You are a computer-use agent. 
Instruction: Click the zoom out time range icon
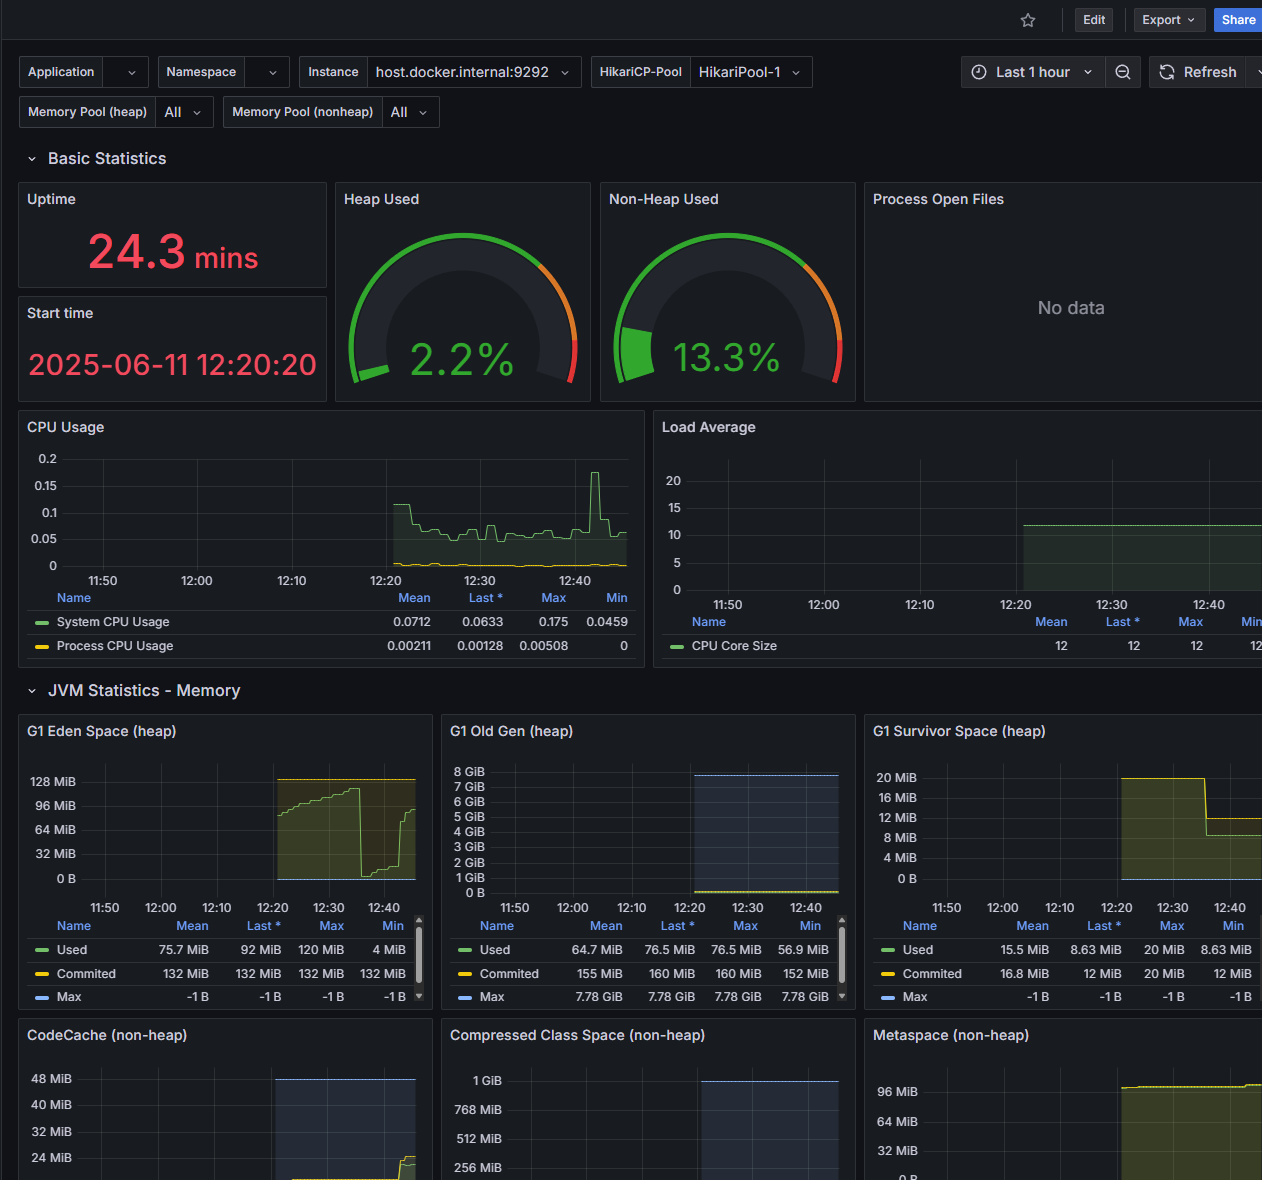tap(1123, 72)
